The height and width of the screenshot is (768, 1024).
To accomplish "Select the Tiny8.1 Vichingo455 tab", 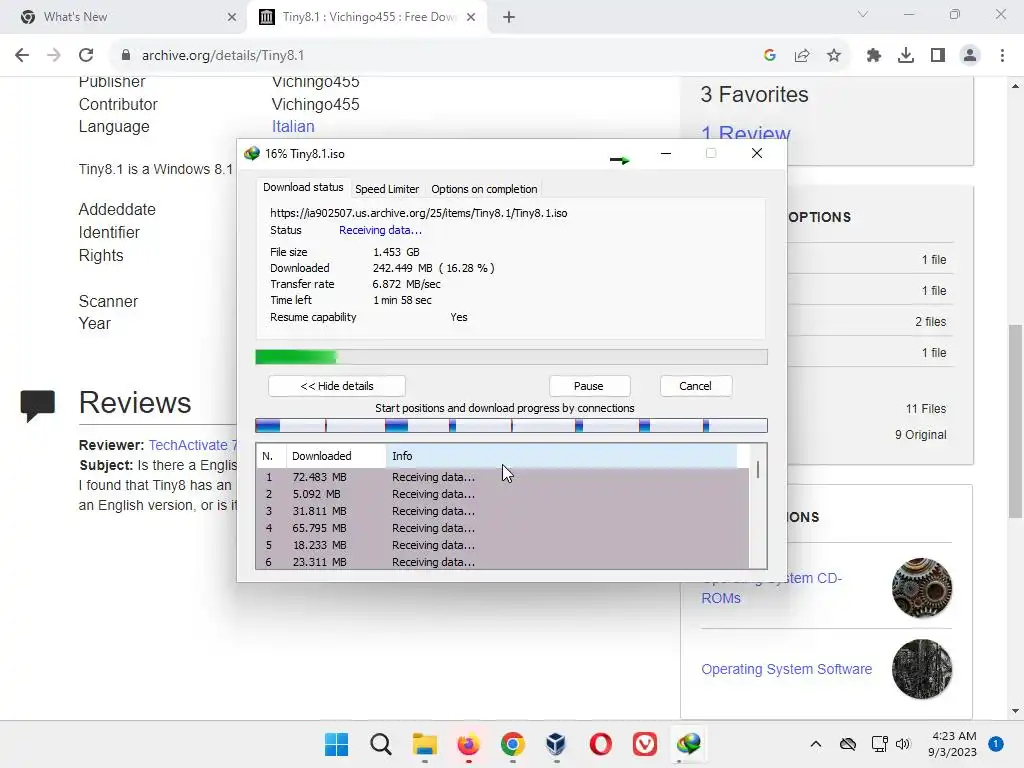I will coord(369,17).
